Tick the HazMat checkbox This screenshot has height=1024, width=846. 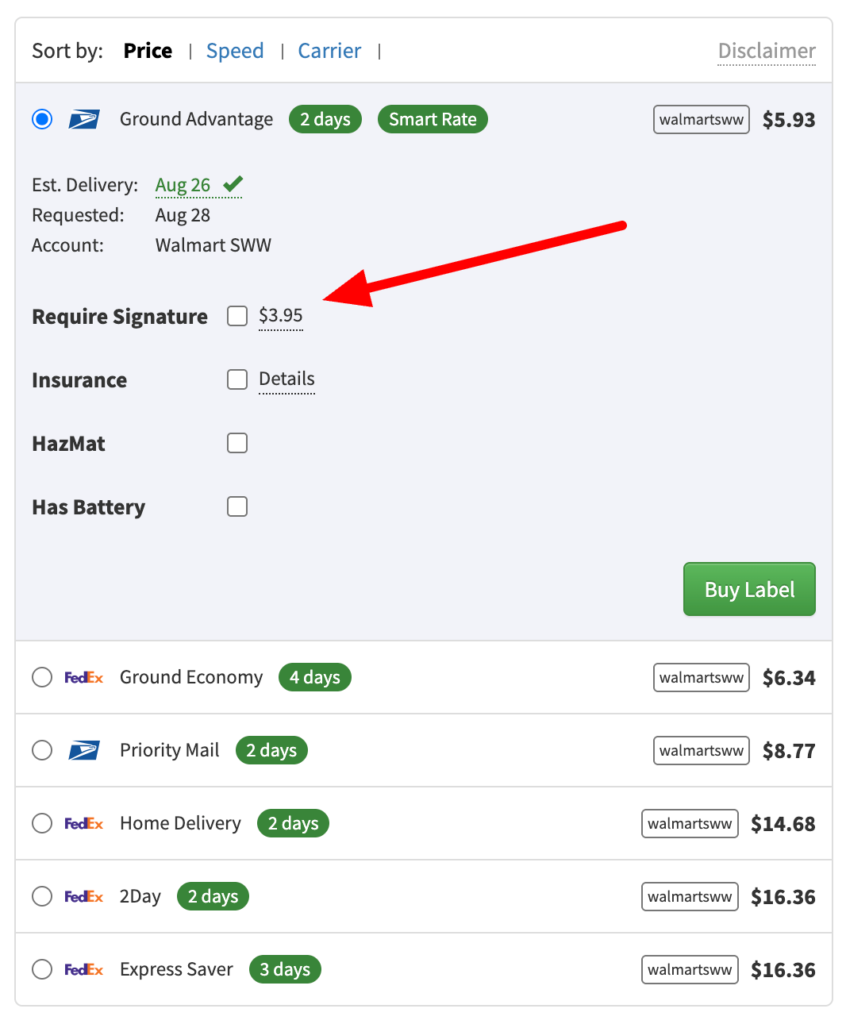pyautogui.click(x=237, y=443)
